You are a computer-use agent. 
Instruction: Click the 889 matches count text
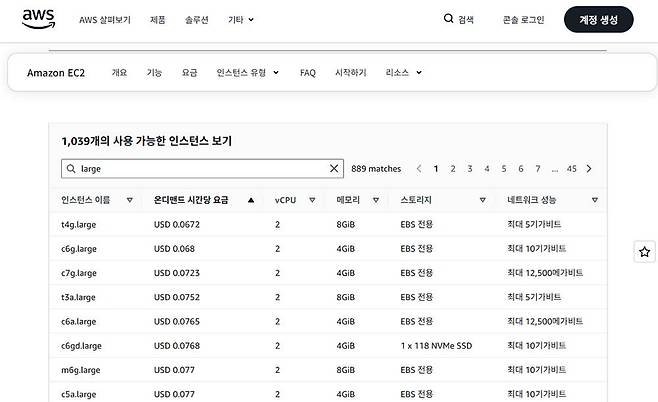coord(376,169)
